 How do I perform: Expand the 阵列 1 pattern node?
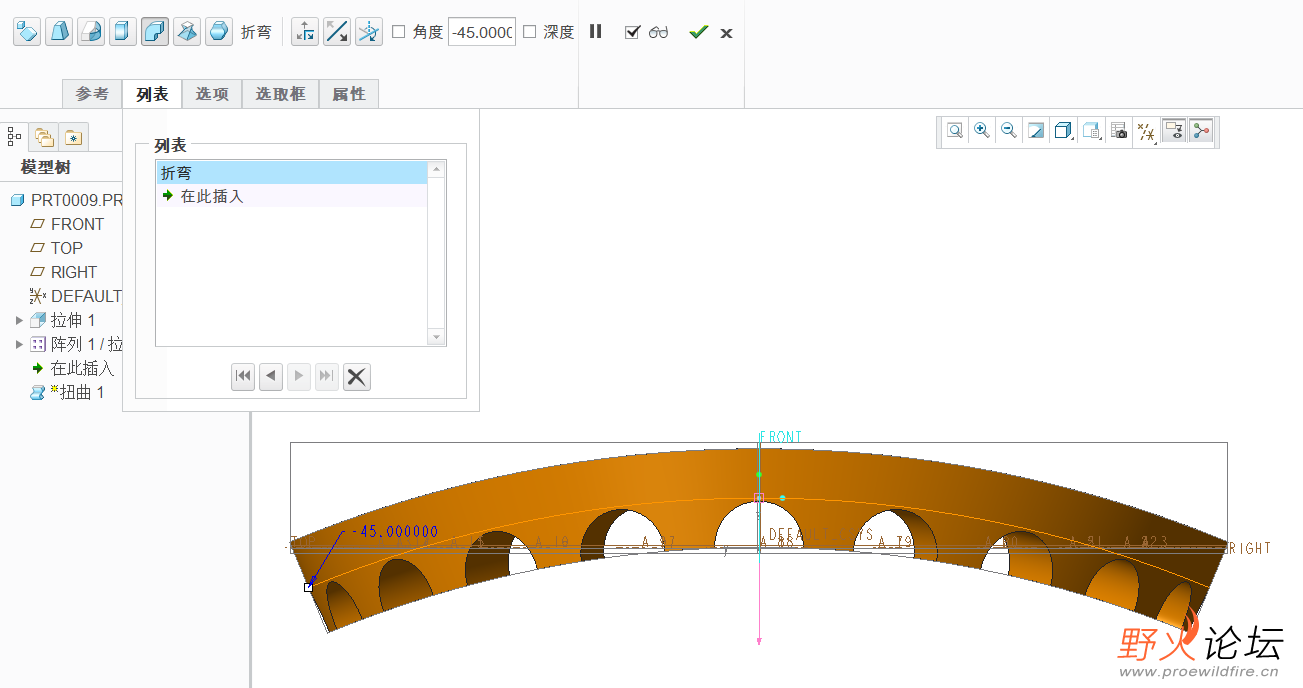(18, 344)
